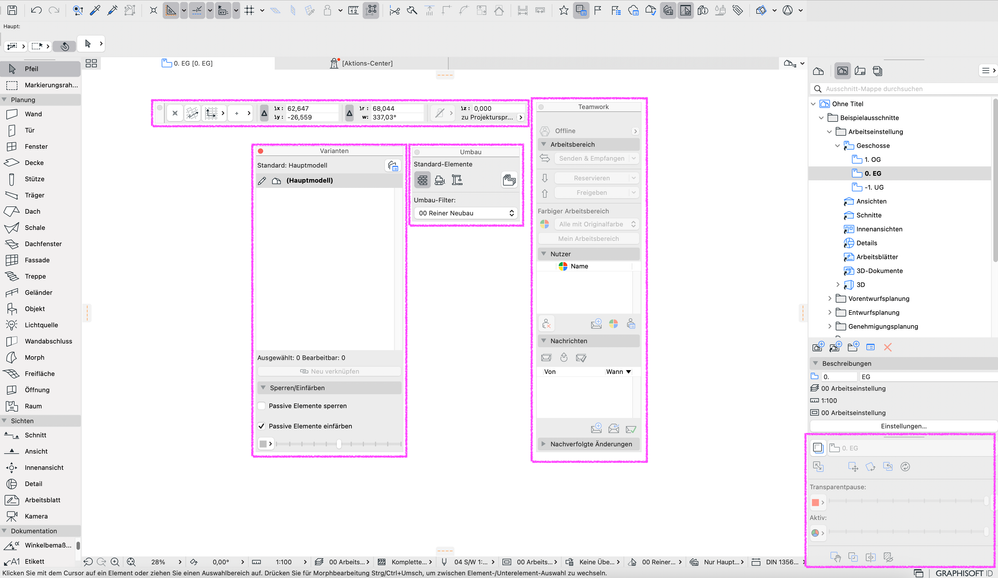
Task: Uncheck Passive Elemente einfärben checkbox
Action: 262,426
